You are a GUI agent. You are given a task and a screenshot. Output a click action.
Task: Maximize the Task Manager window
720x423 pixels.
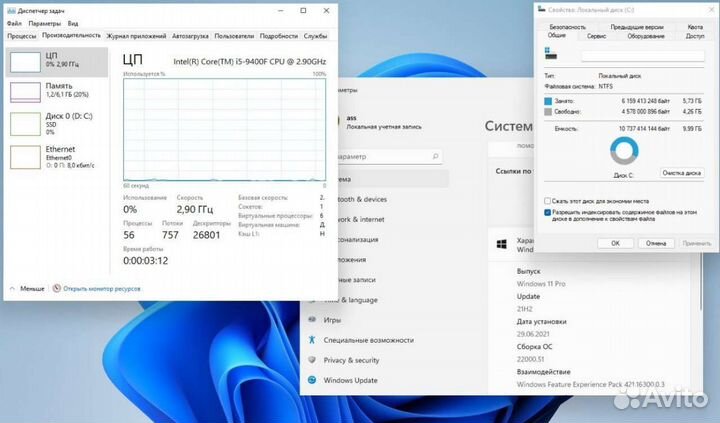pos(303,11)
